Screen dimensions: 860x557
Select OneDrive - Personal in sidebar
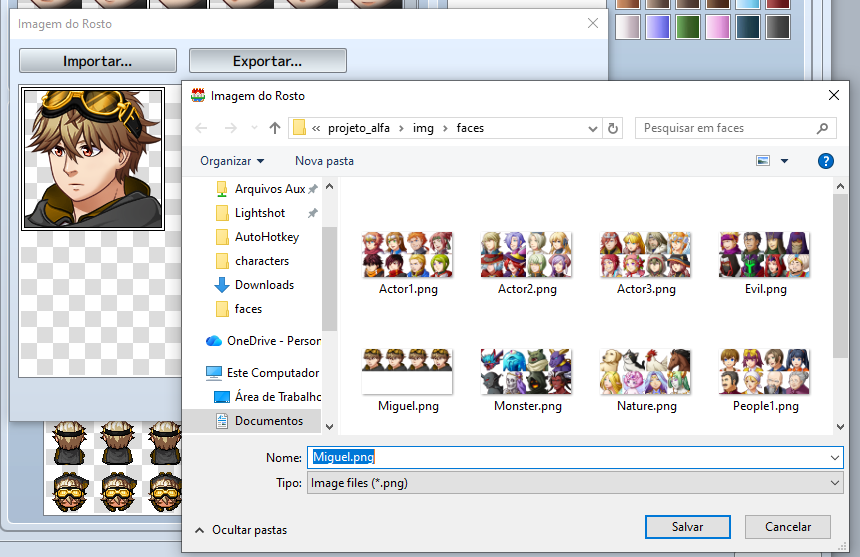point(263,341)
